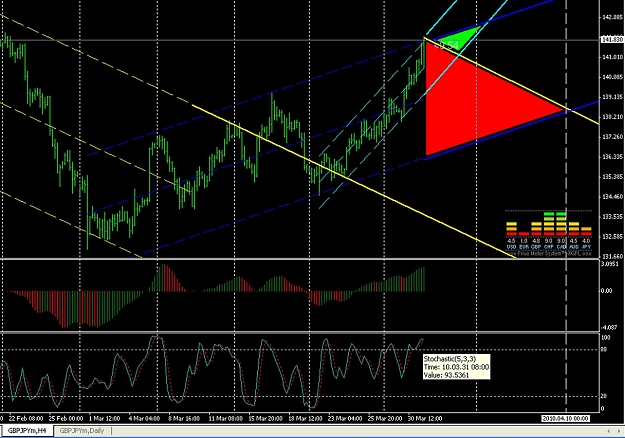The image size is (625, 438).
Task: Click the 140.085 price scale label
Action: pos(612,77)
